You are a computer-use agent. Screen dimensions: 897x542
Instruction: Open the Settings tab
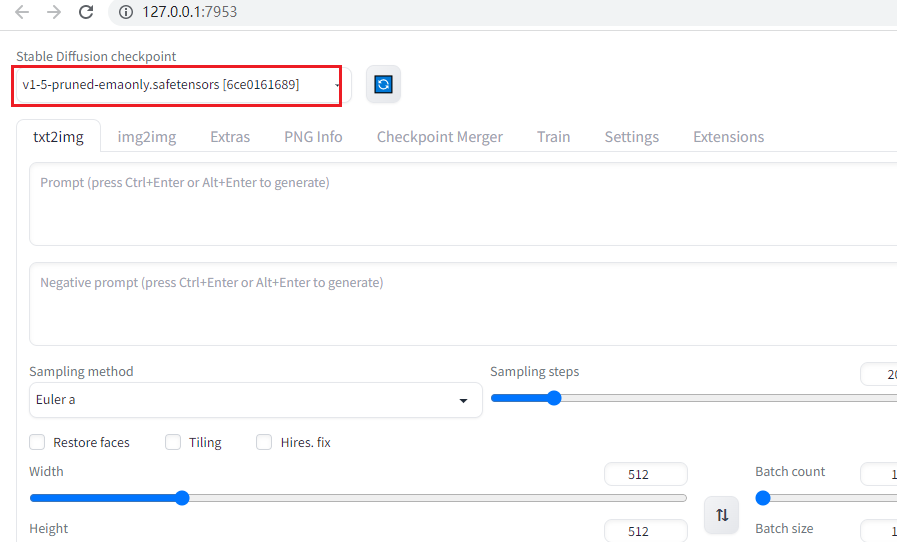(632, 137)
